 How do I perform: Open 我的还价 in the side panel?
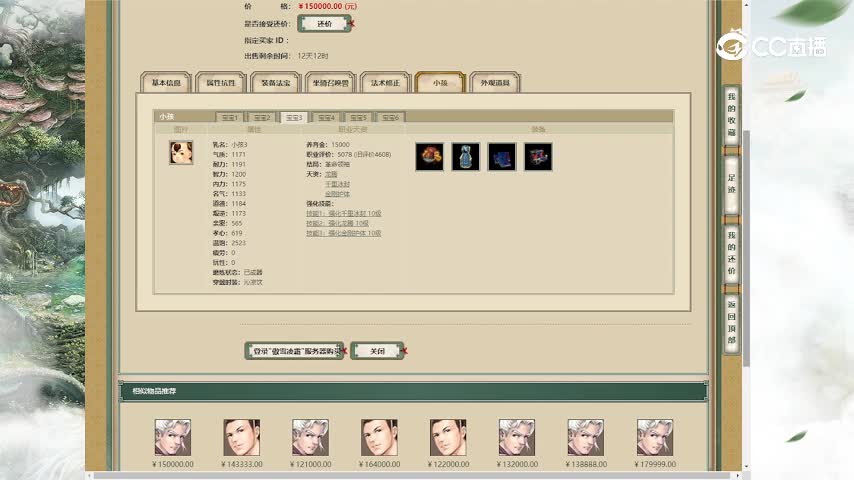coord(731,253)
